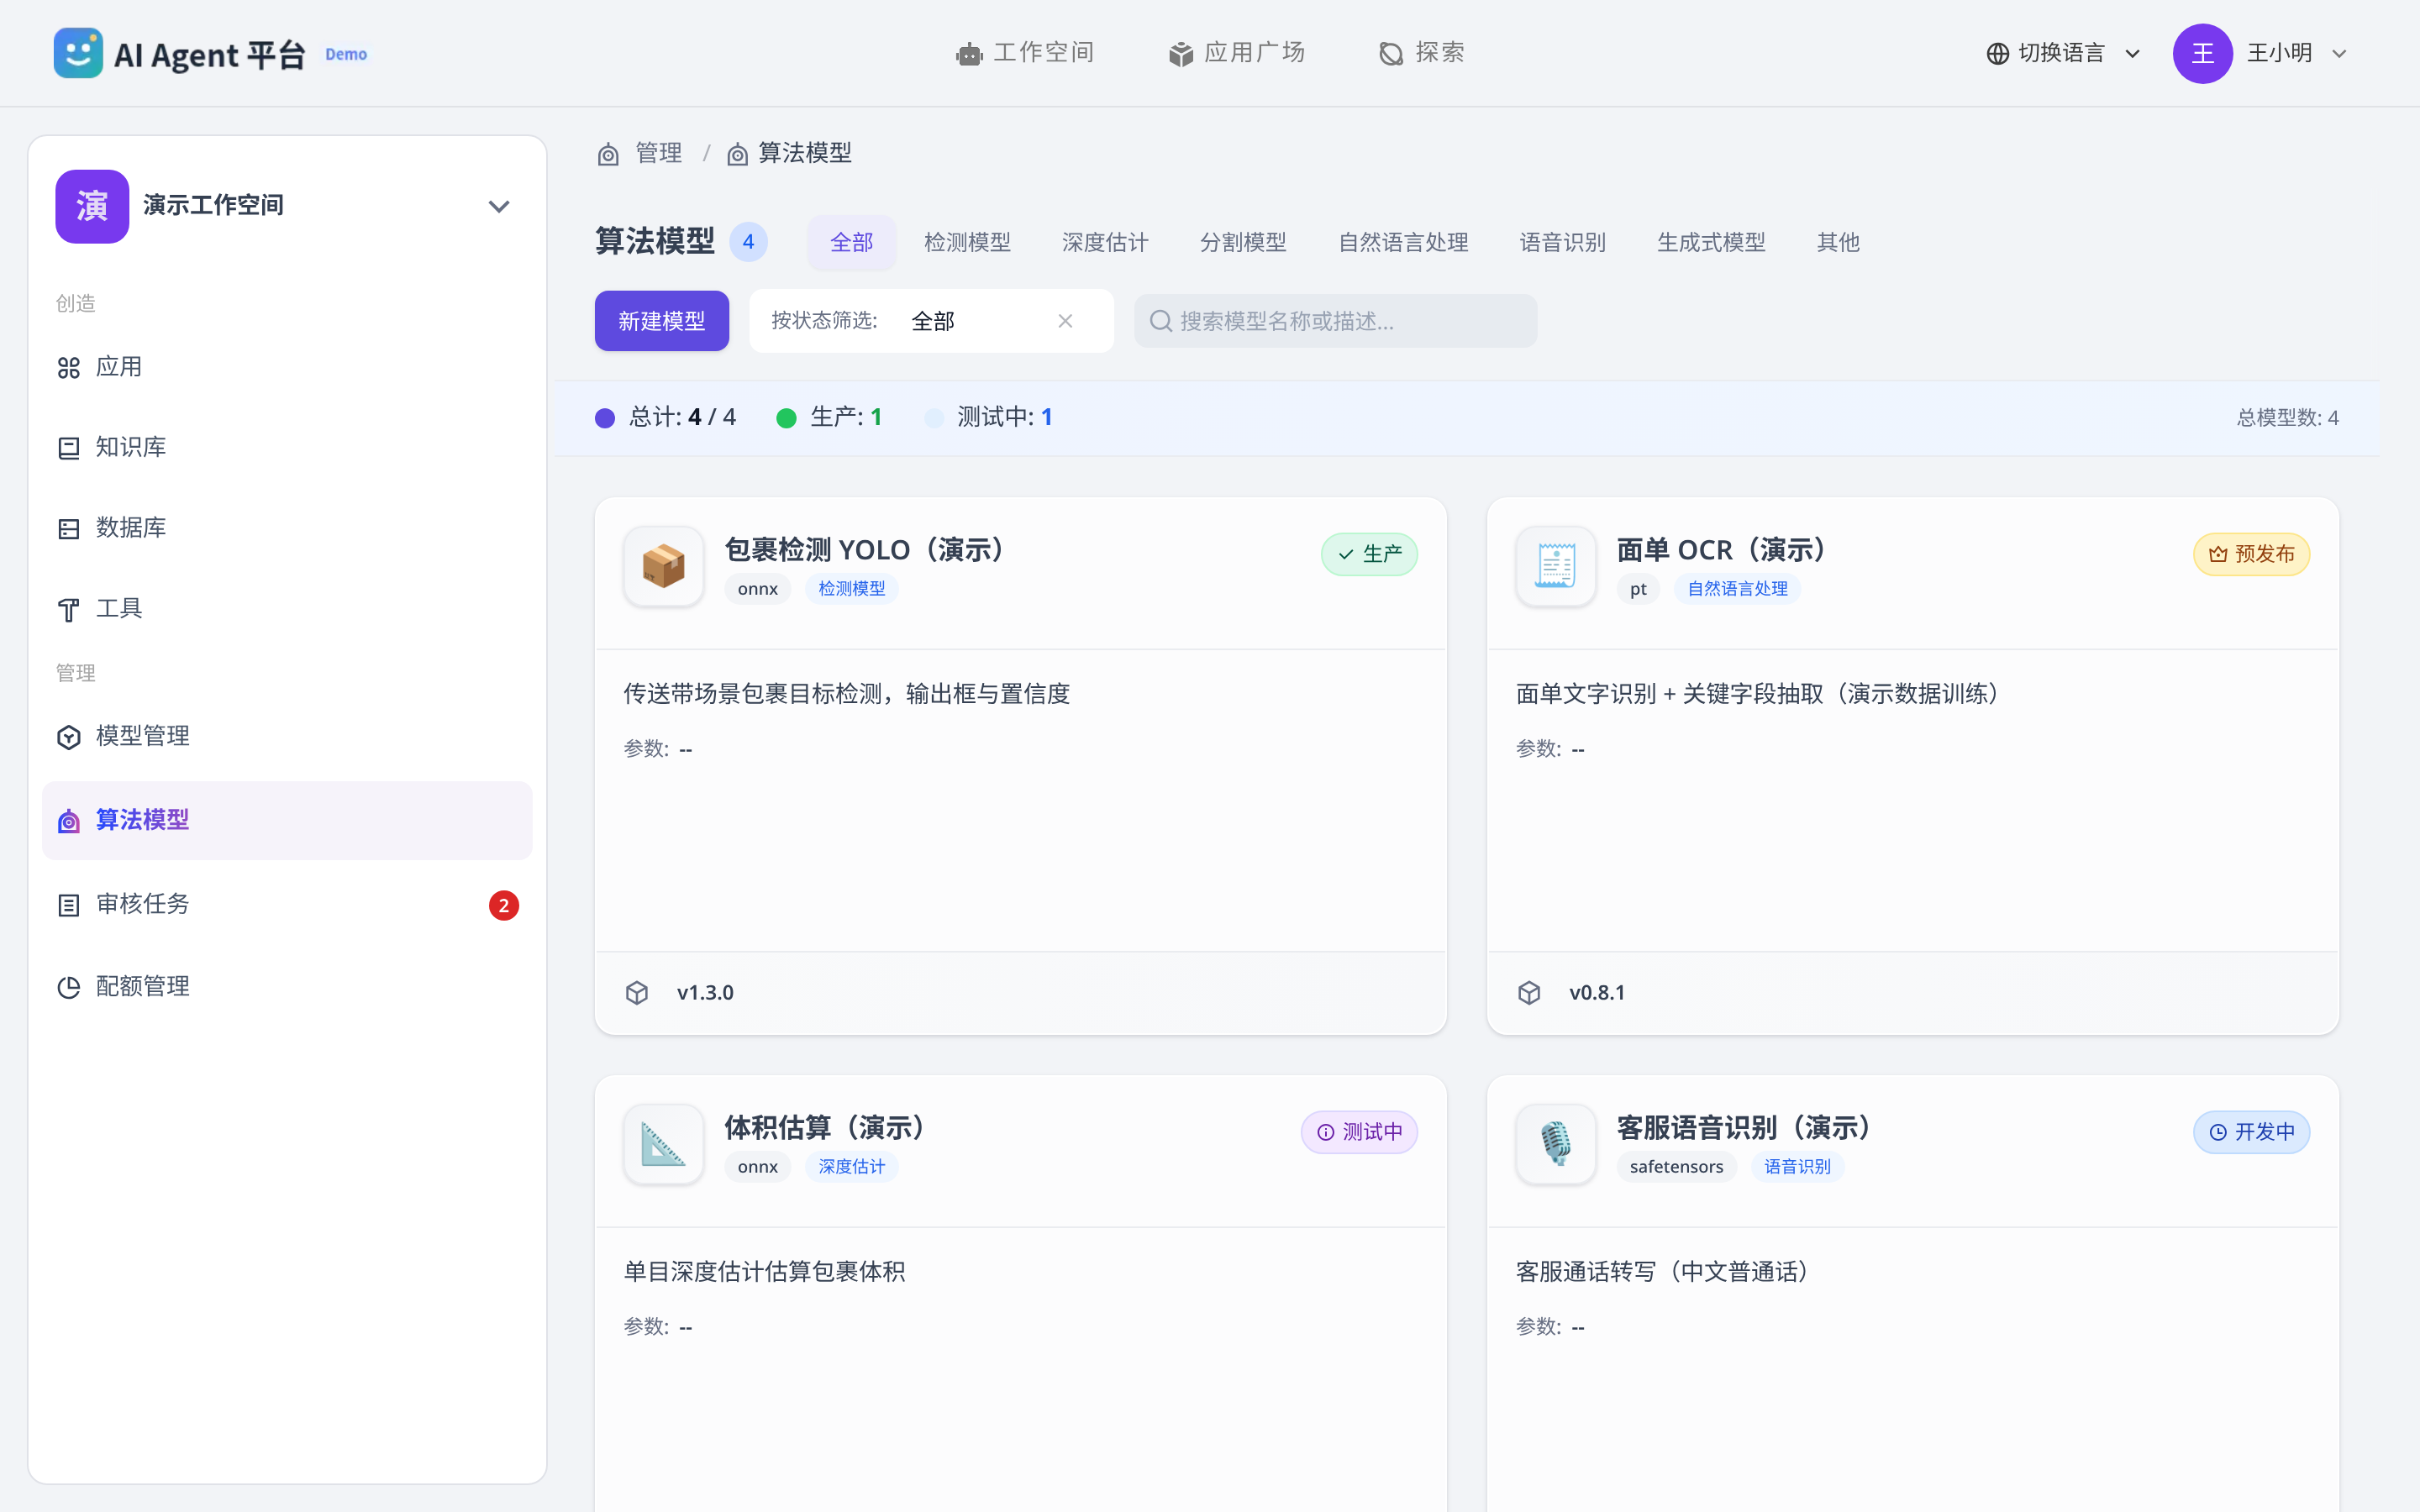Open 应用广场 in top navigation
This screenshot has height=1512, width=2420.
[x=1237, y=53]
